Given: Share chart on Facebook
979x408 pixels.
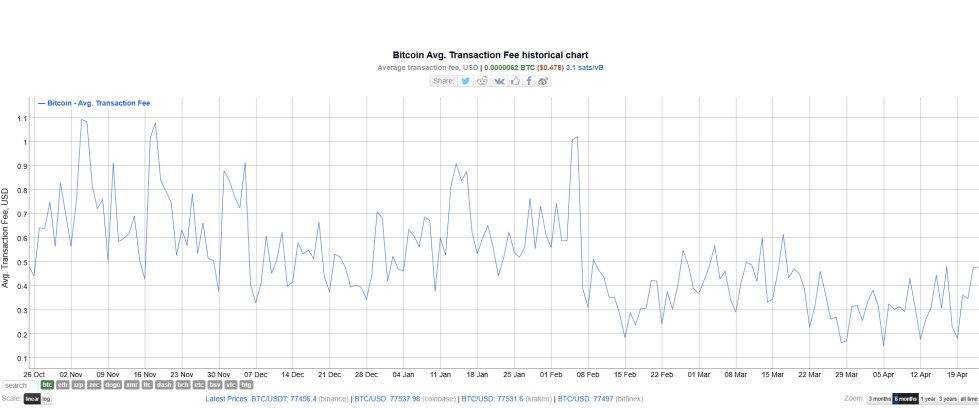Looking at the screenshot, I should click(x=529, y=80).
